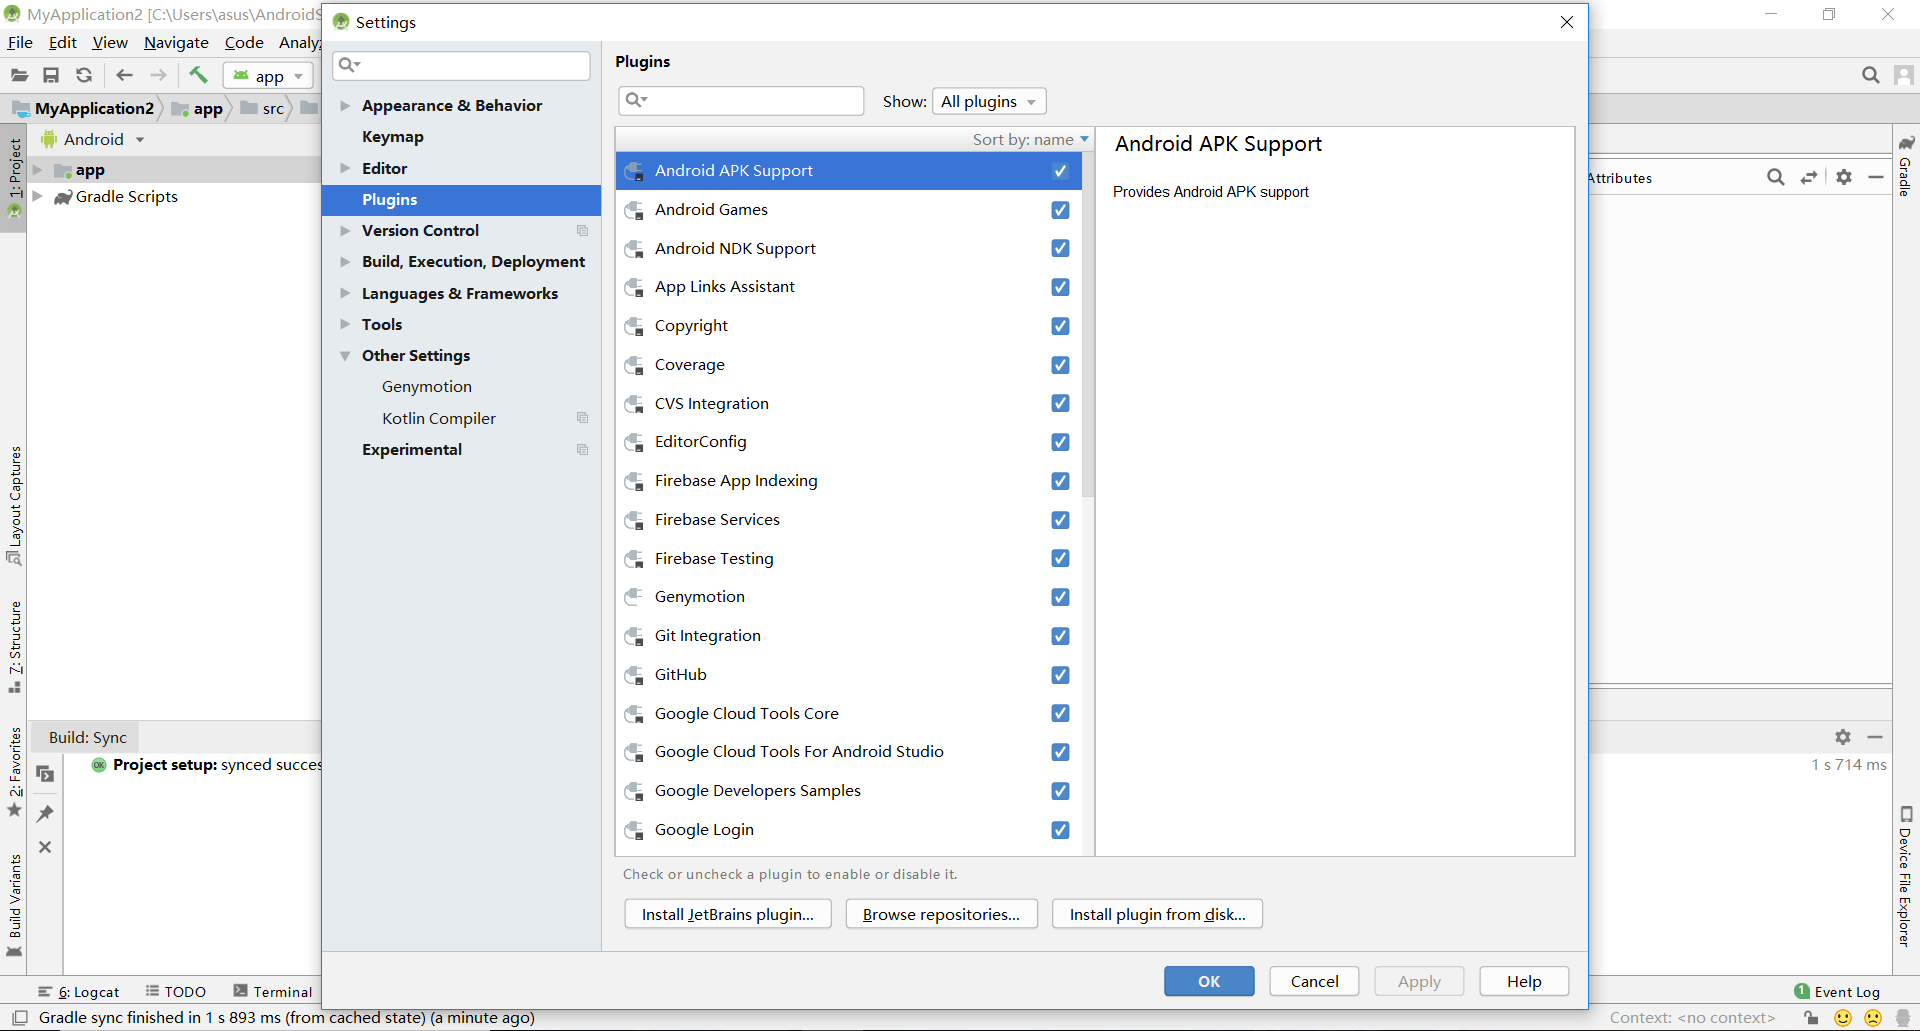The image size is (1920, 1031).
Task: Click the Cancel button
Action: [1314, 981]
